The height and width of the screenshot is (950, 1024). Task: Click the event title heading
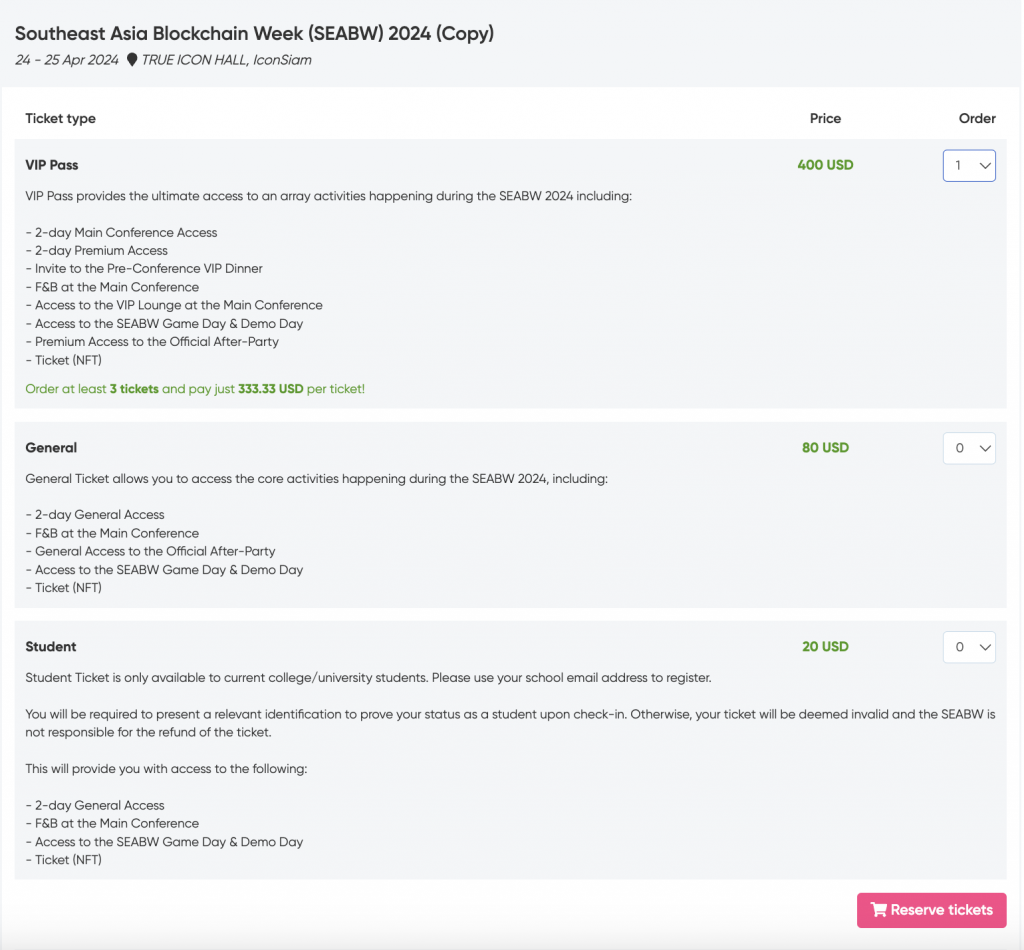(254, 33)
